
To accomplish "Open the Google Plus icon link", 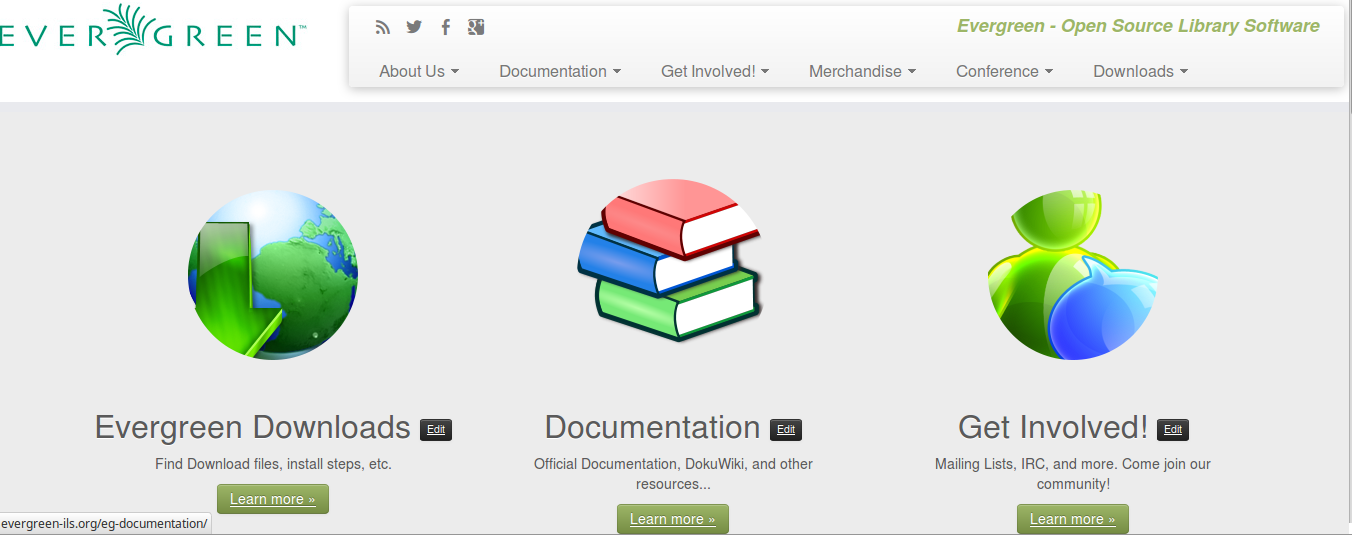I will pyautogui.click(x=476, y=27).
